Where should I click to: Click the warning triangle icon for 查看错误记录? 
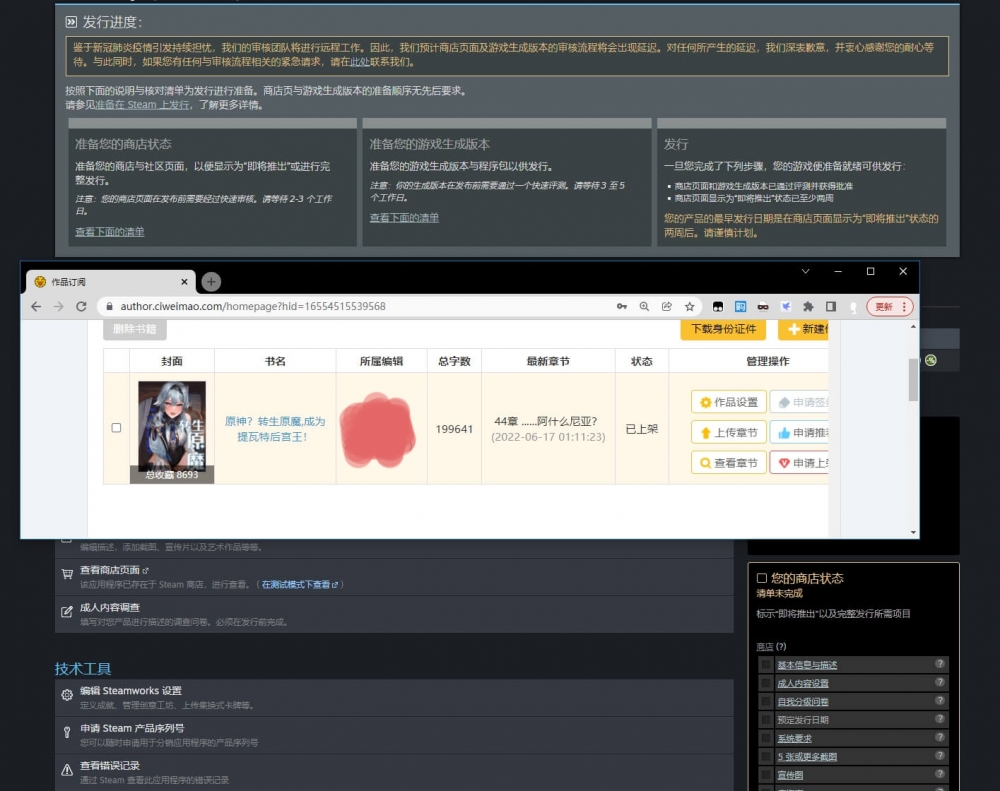tap(67, 770)
